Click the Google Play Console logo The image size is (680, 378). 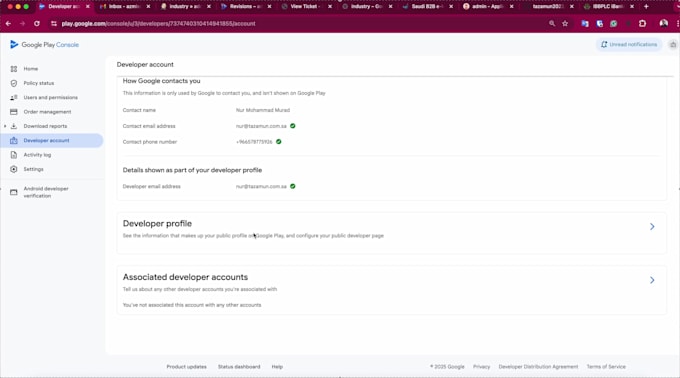click(44, 45)
